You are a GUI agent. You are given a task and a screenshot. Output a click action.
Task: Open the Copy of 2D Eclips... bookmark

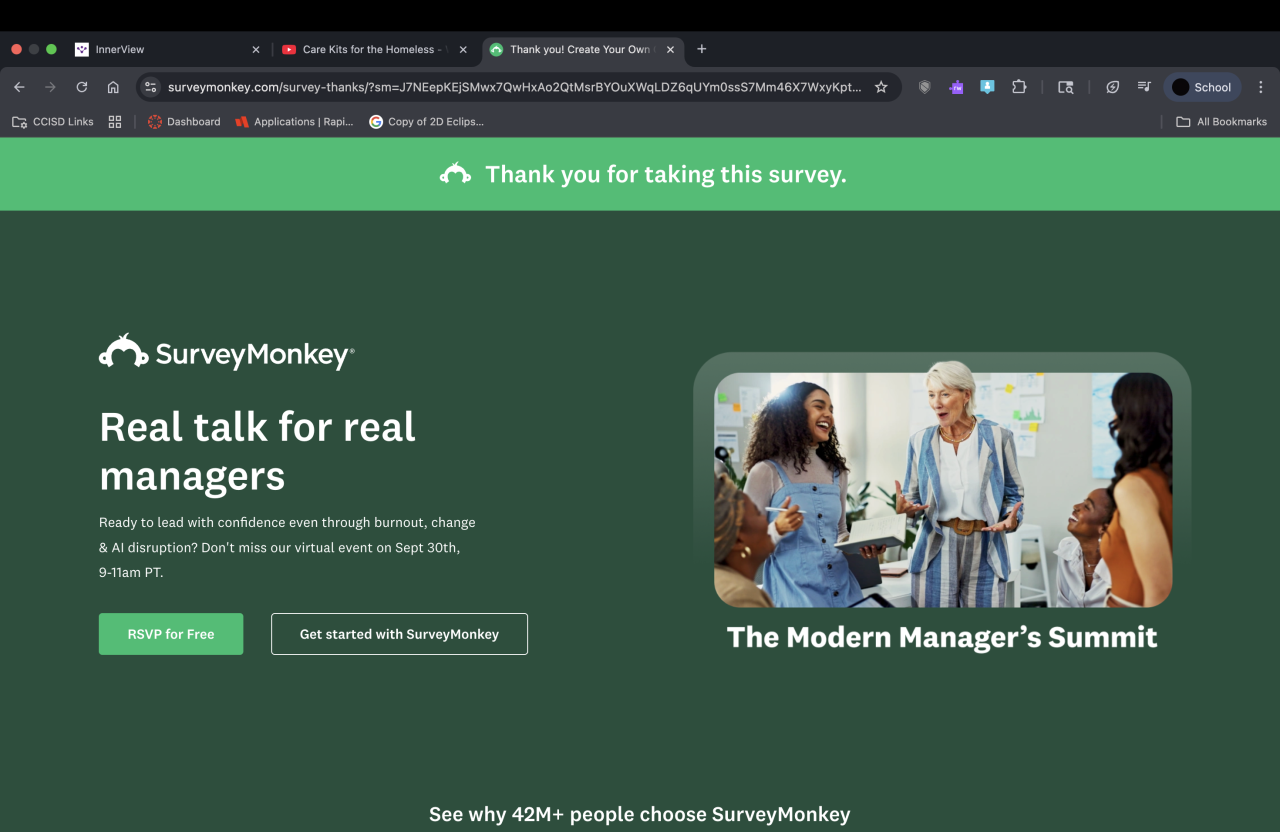[x=426, y=122]
